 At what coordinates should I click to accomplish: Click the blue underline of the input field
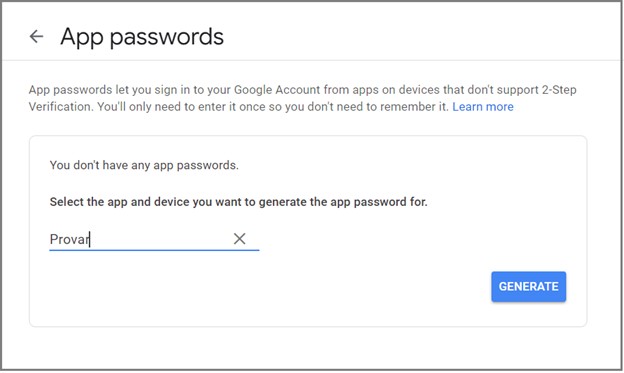click(154, 250)
